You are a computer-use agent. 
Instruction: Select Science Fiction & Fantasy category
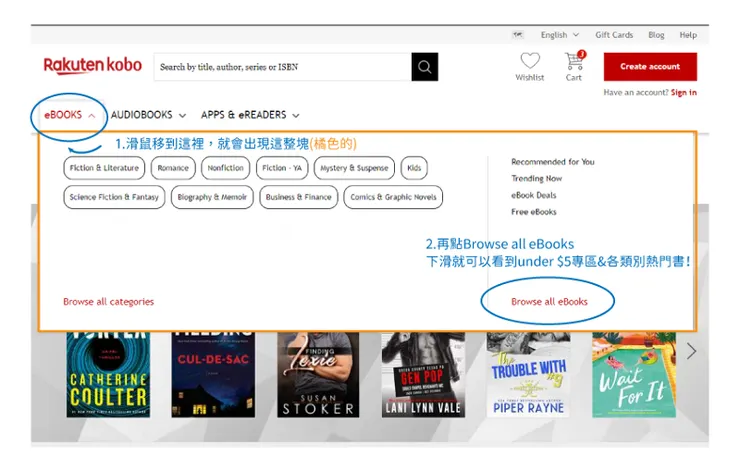[x=114, y=197]
